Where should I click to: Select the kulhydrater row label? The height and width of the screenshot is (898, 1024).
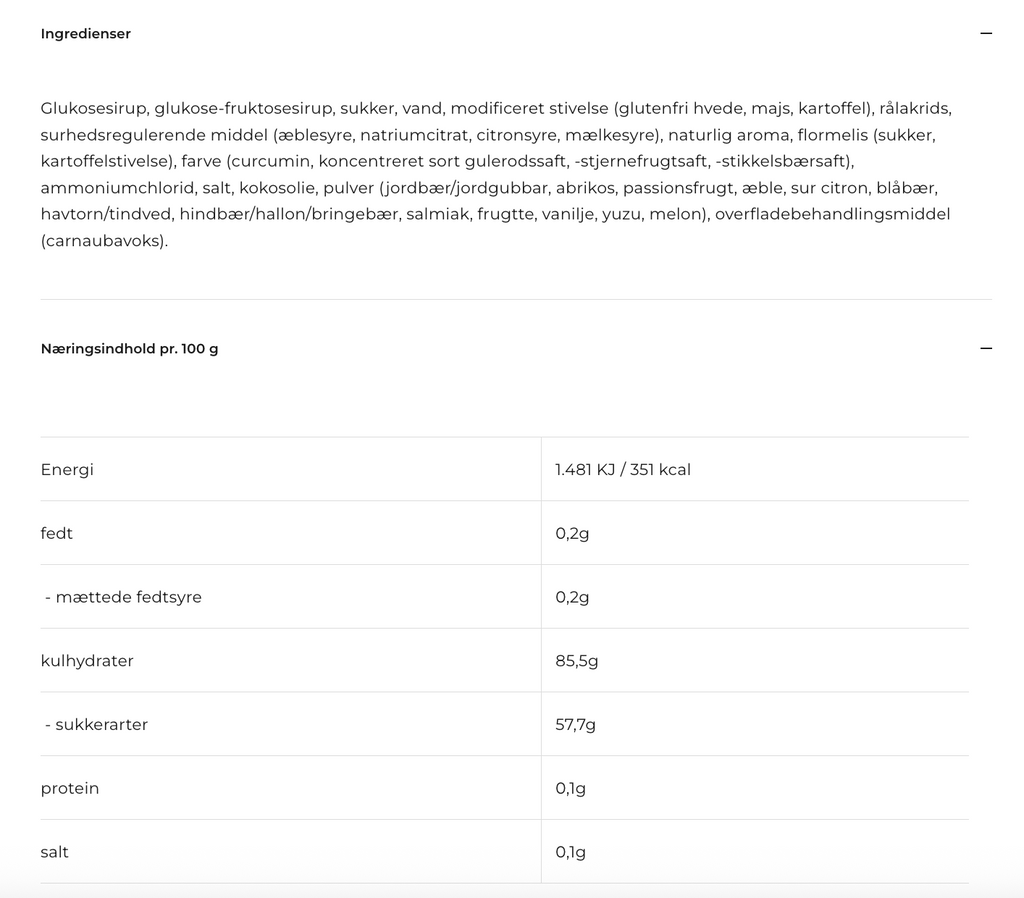[87, 661]
